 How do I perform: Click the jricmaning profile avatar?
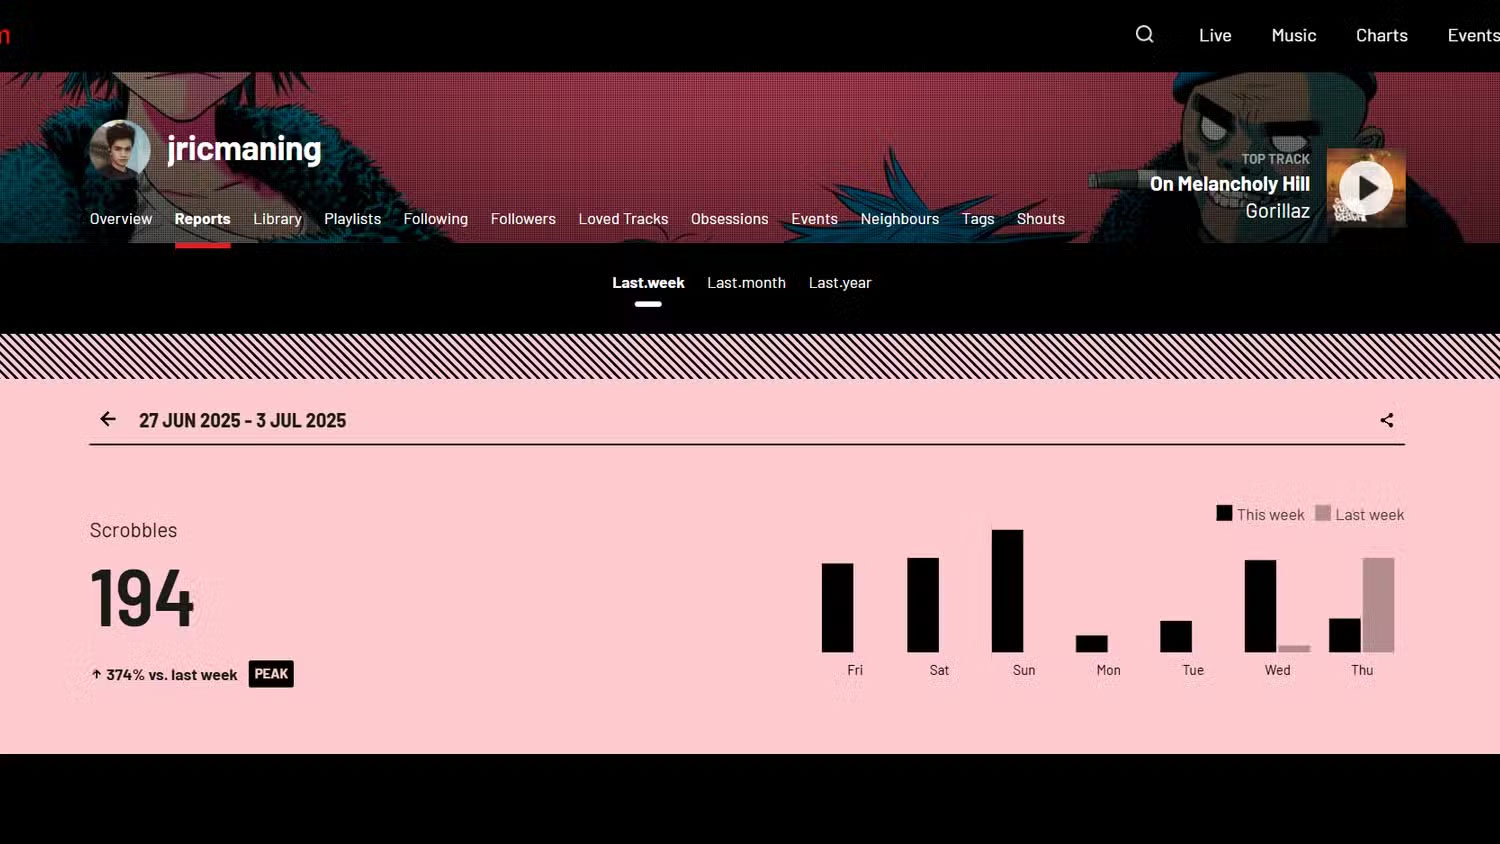pos(119,148)
